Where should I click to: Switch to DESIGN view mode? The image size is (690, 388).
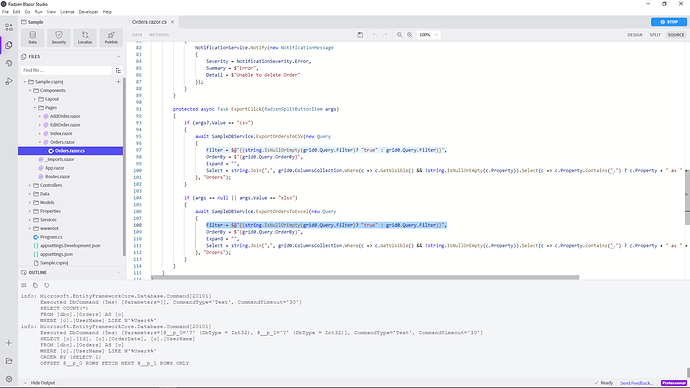(x=635, y=35)
